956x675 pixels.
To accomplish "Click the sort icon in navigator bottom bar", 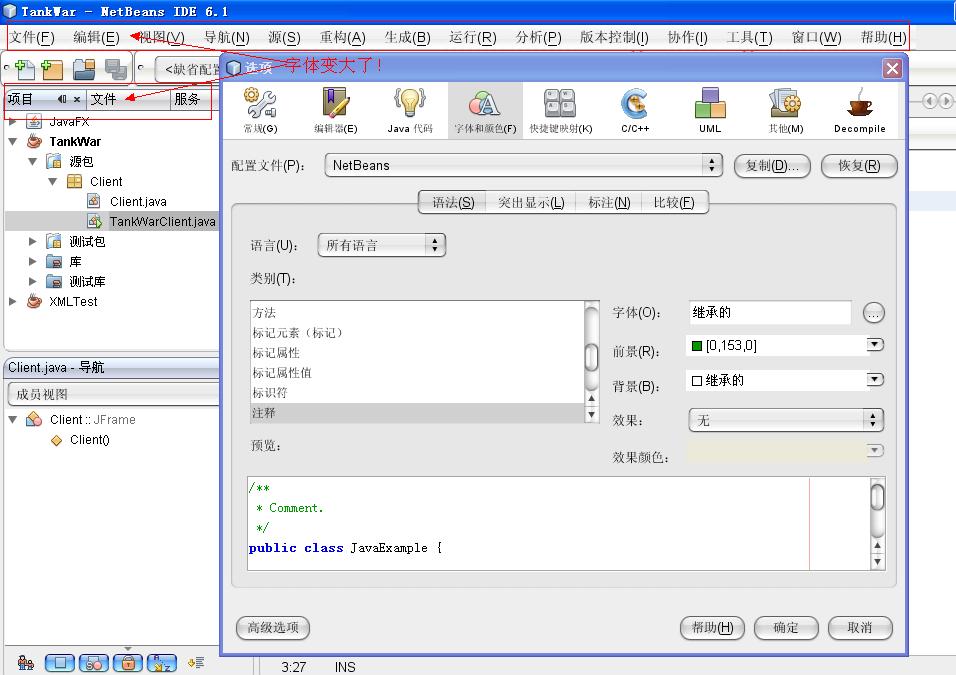I will [x=196, y=662].
